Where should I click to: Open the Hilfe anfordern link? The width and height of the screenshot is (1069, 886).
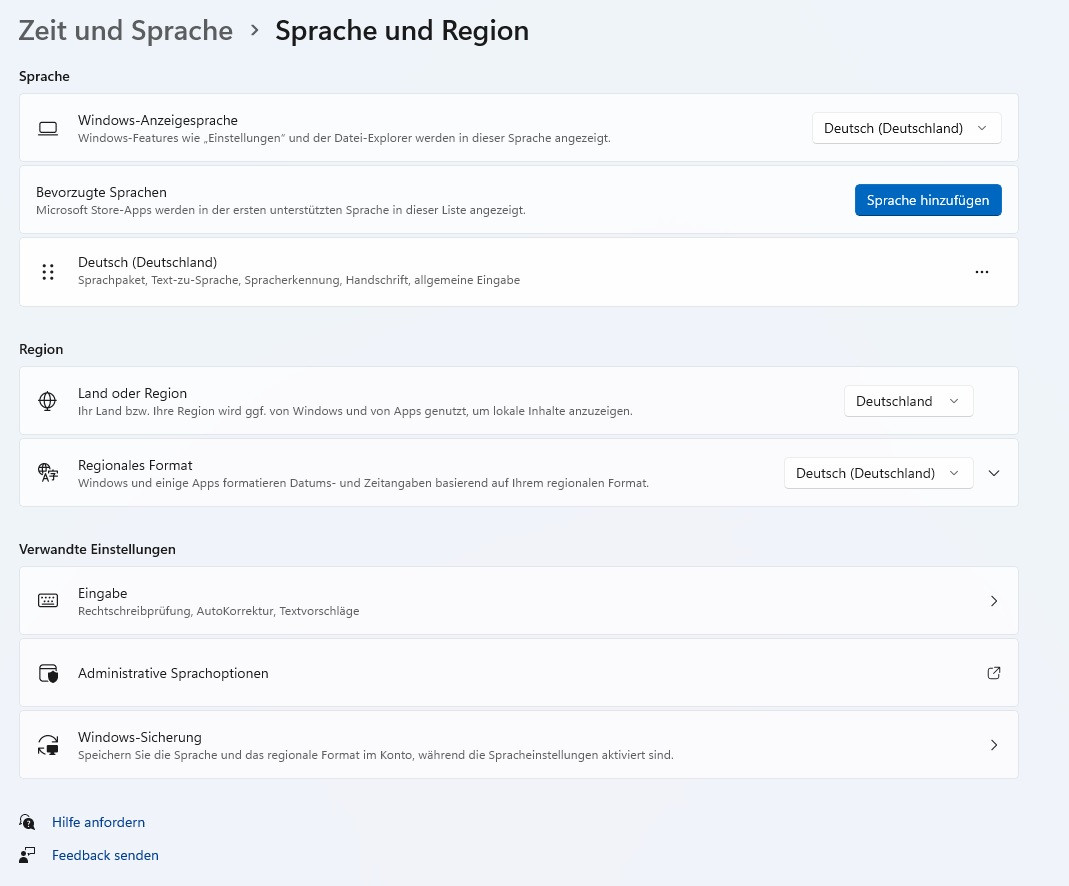pyautogui.click(x=98, y=822)
